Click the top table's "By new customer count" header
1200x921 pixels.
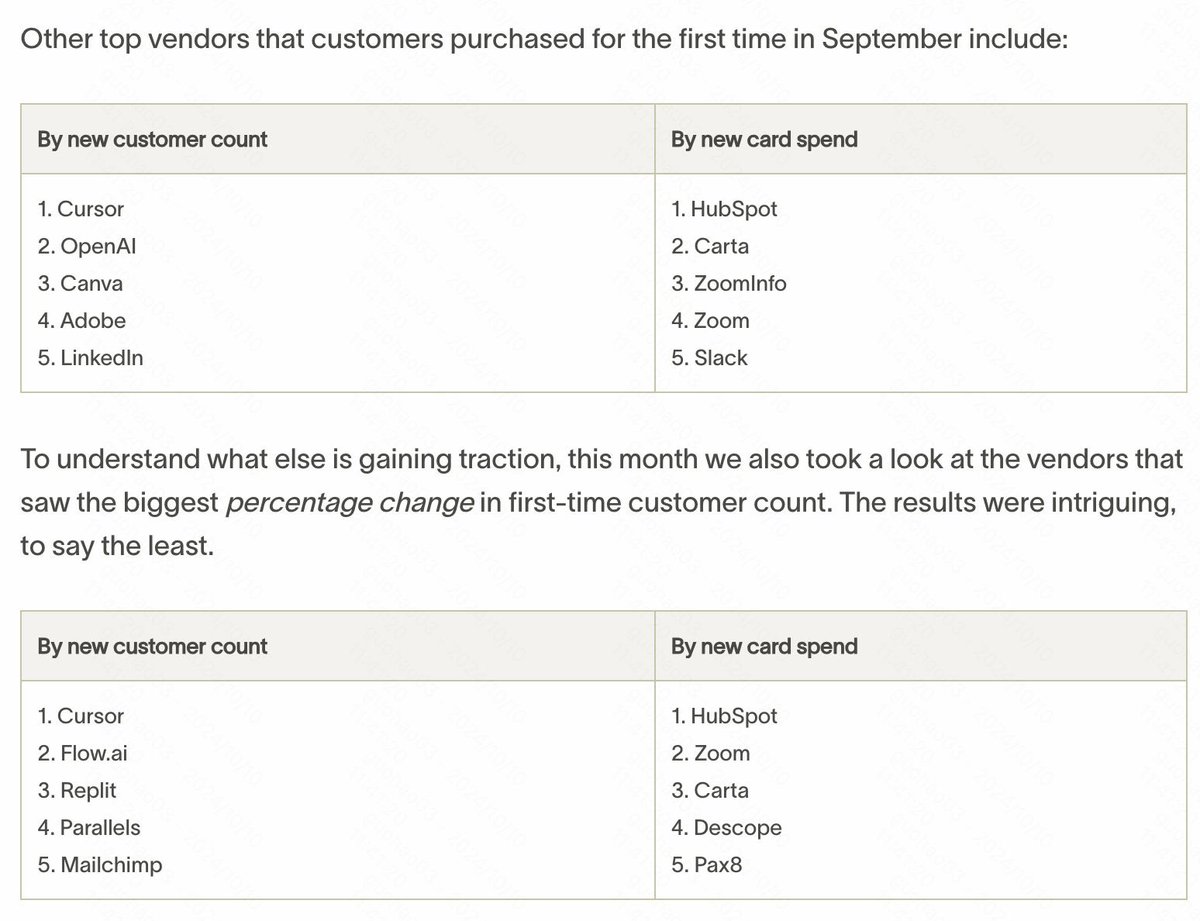pyautogui.click(x=152, y=140)
